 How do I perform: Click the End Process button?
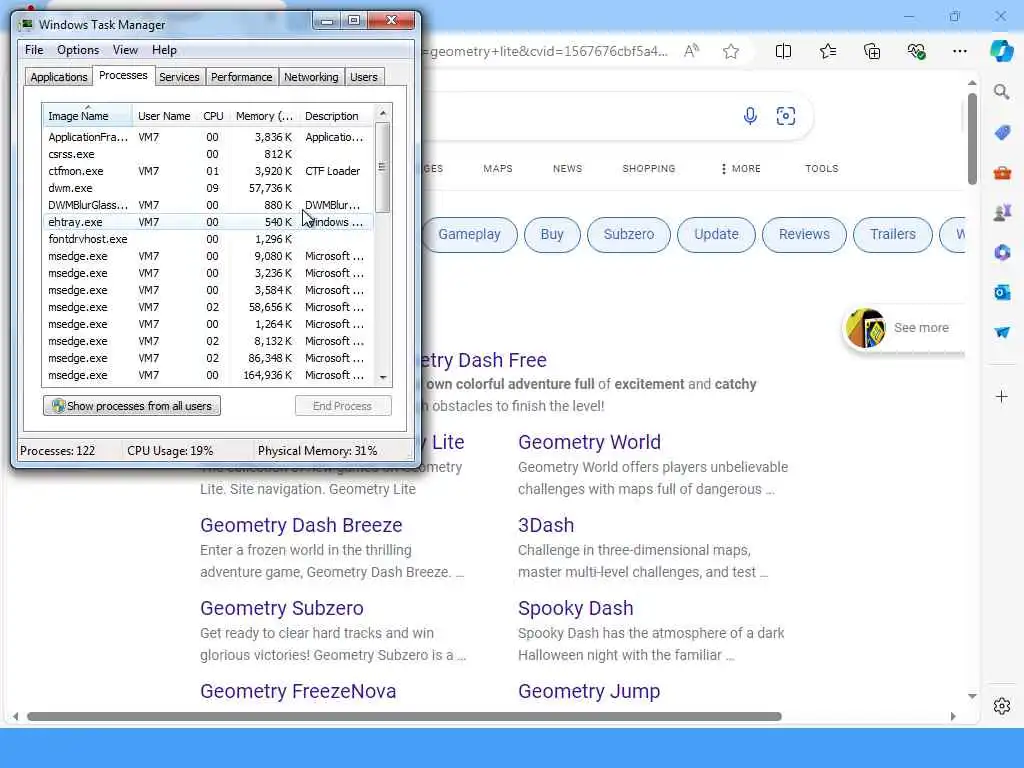tap(343, 406)
